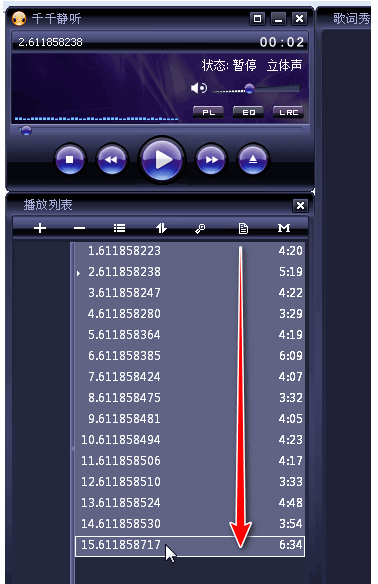Close the TTPlayer main window
378x584 pixels.
coord(299,18)
